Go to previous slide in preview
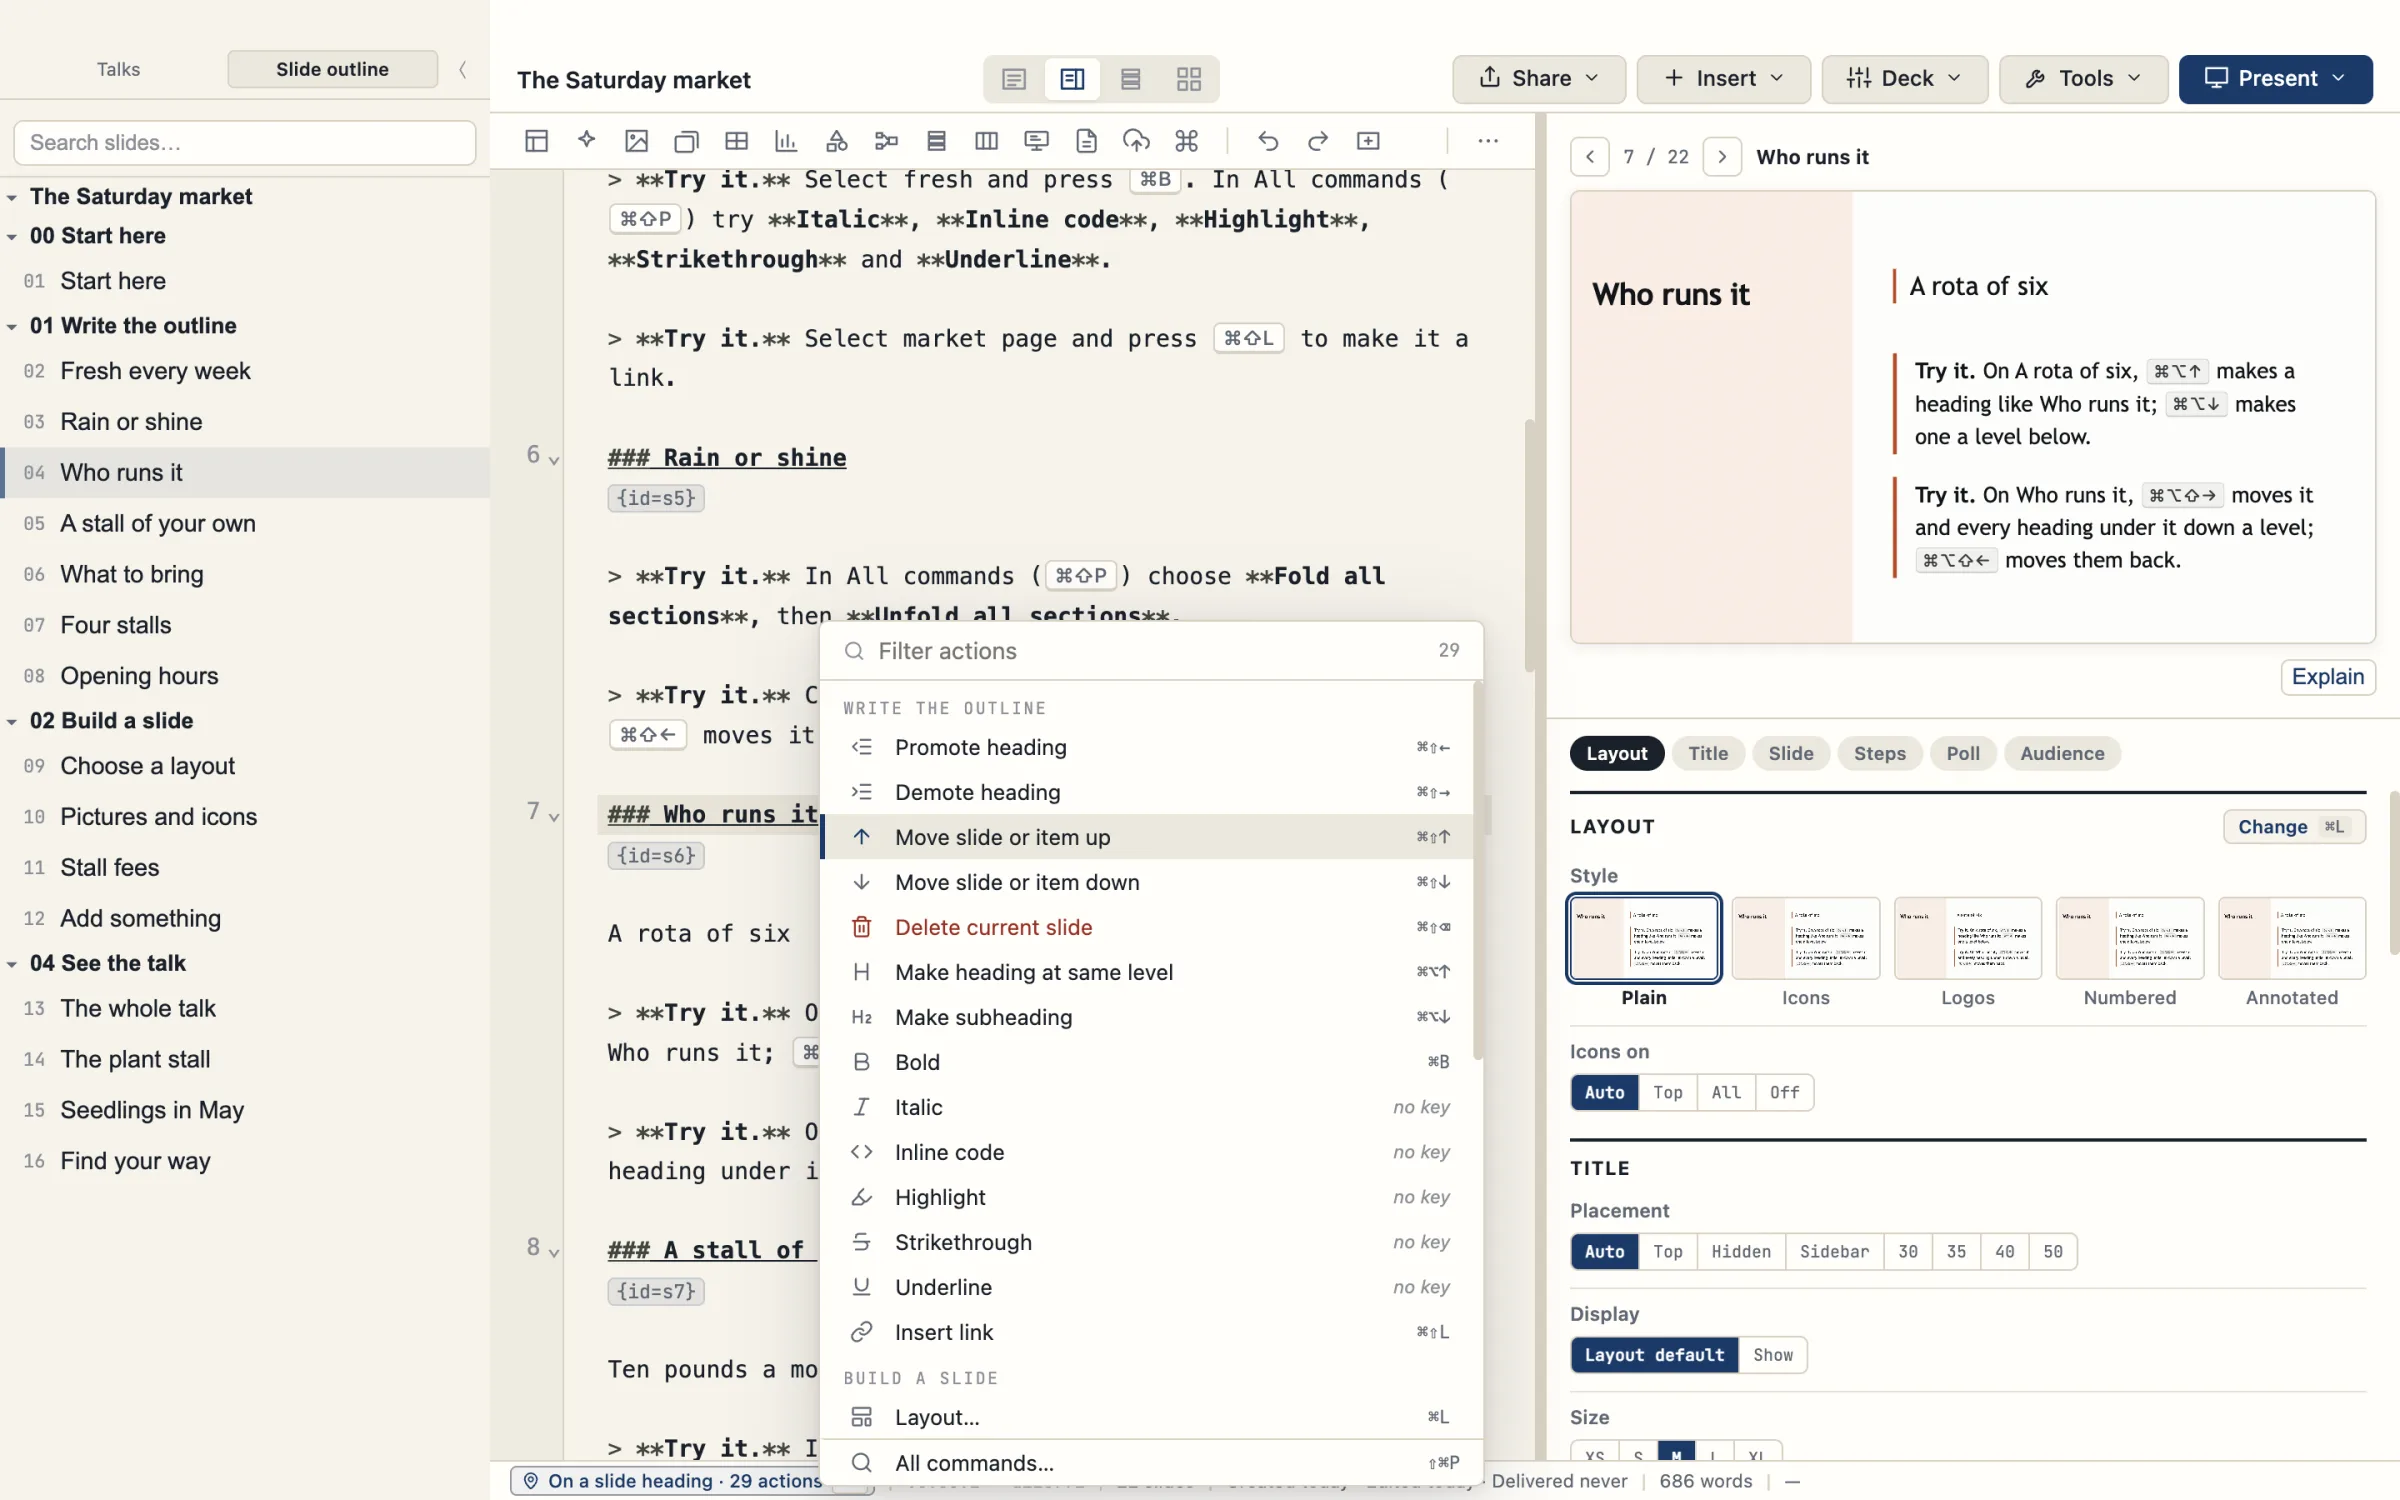 coord(1590,157)
